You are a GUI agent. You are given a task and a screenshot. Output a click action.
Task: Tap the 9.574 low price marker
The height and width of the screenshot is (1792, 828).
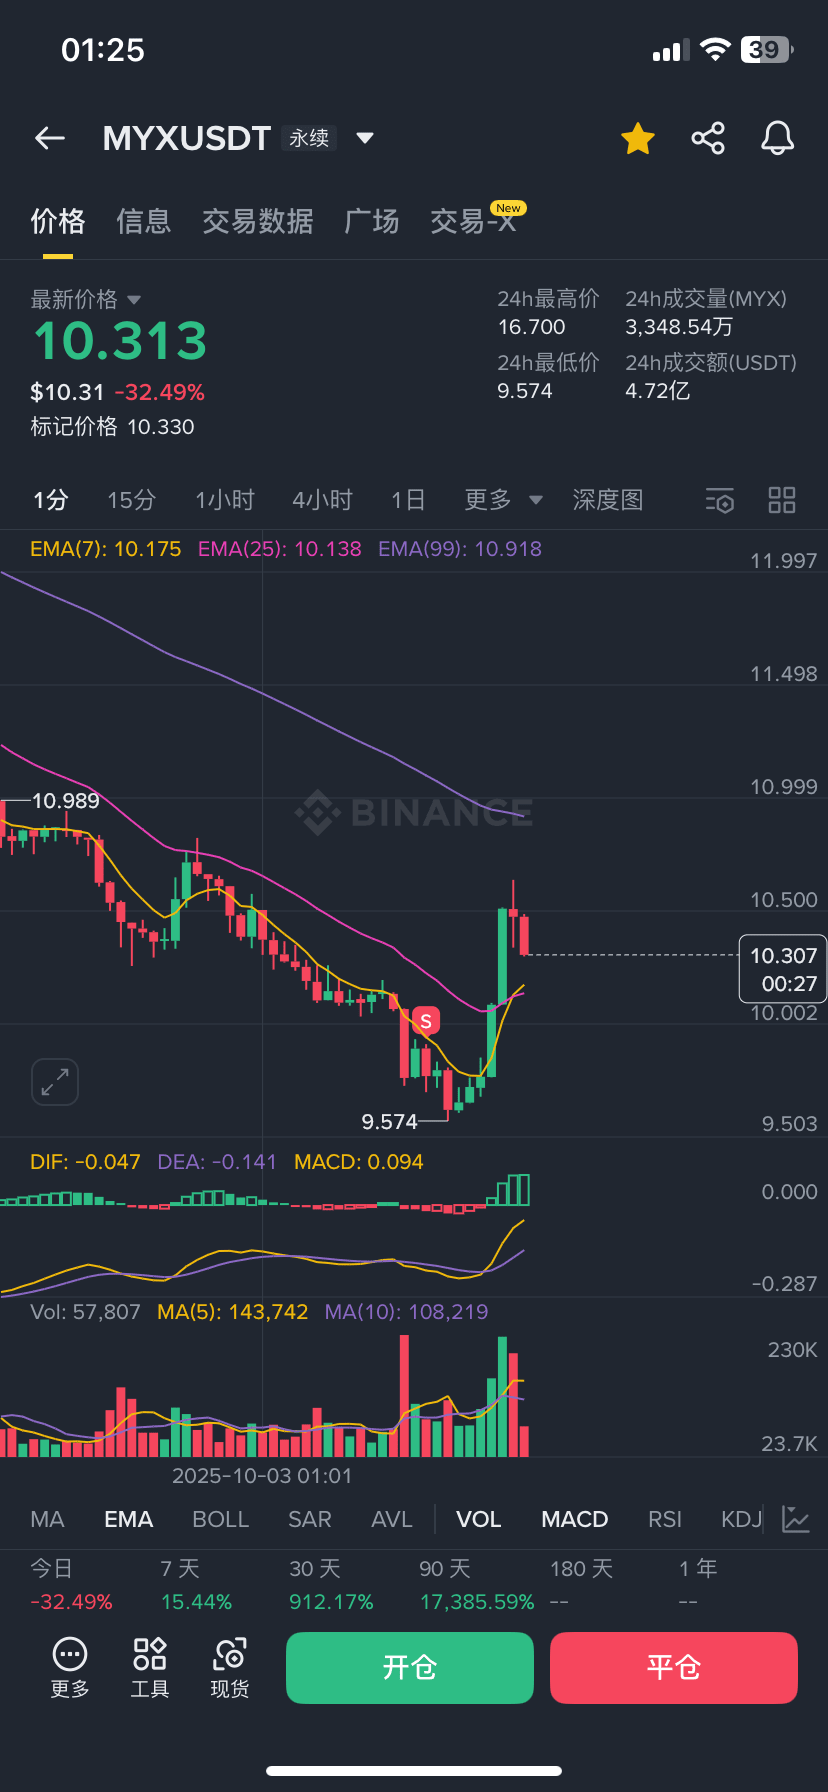[389, 1122]
